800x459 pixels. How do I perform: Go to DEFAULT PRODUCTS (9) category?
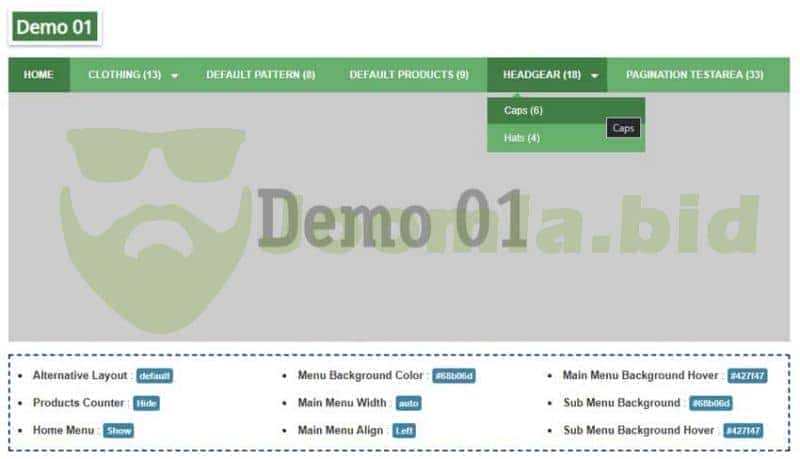(408, 75)
